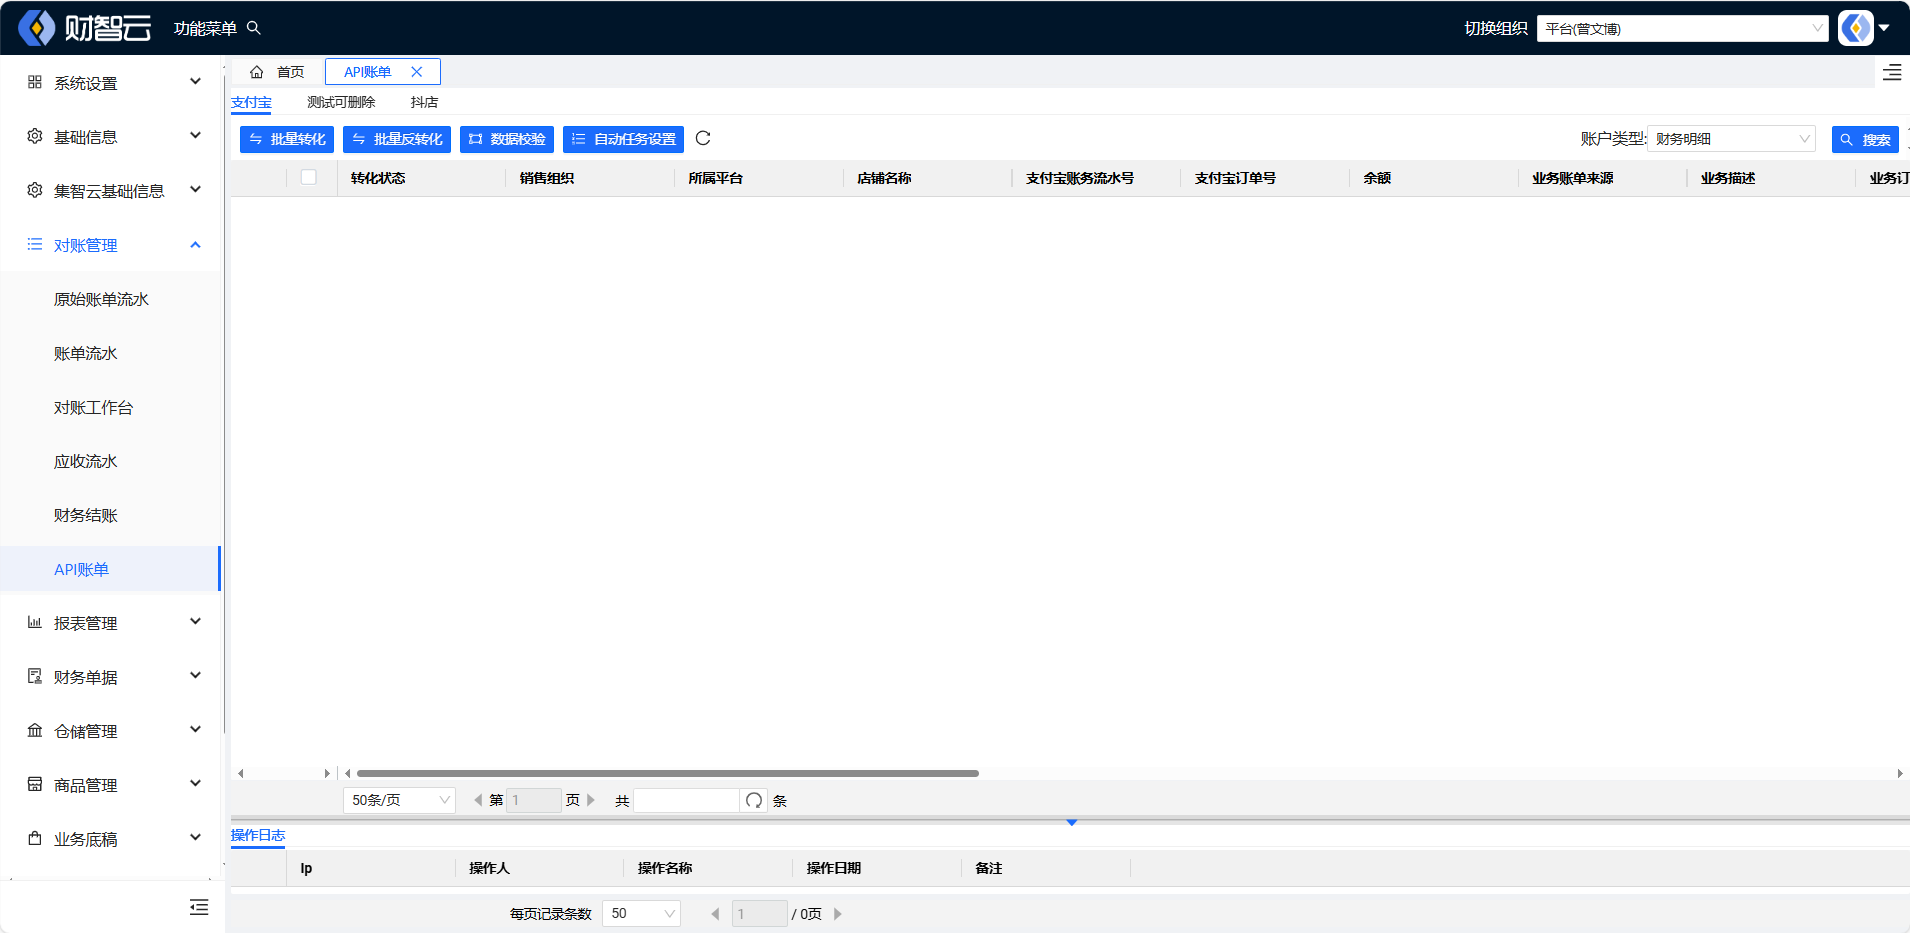Click the search magnifier next to 功能菜单

pos(254,28)
